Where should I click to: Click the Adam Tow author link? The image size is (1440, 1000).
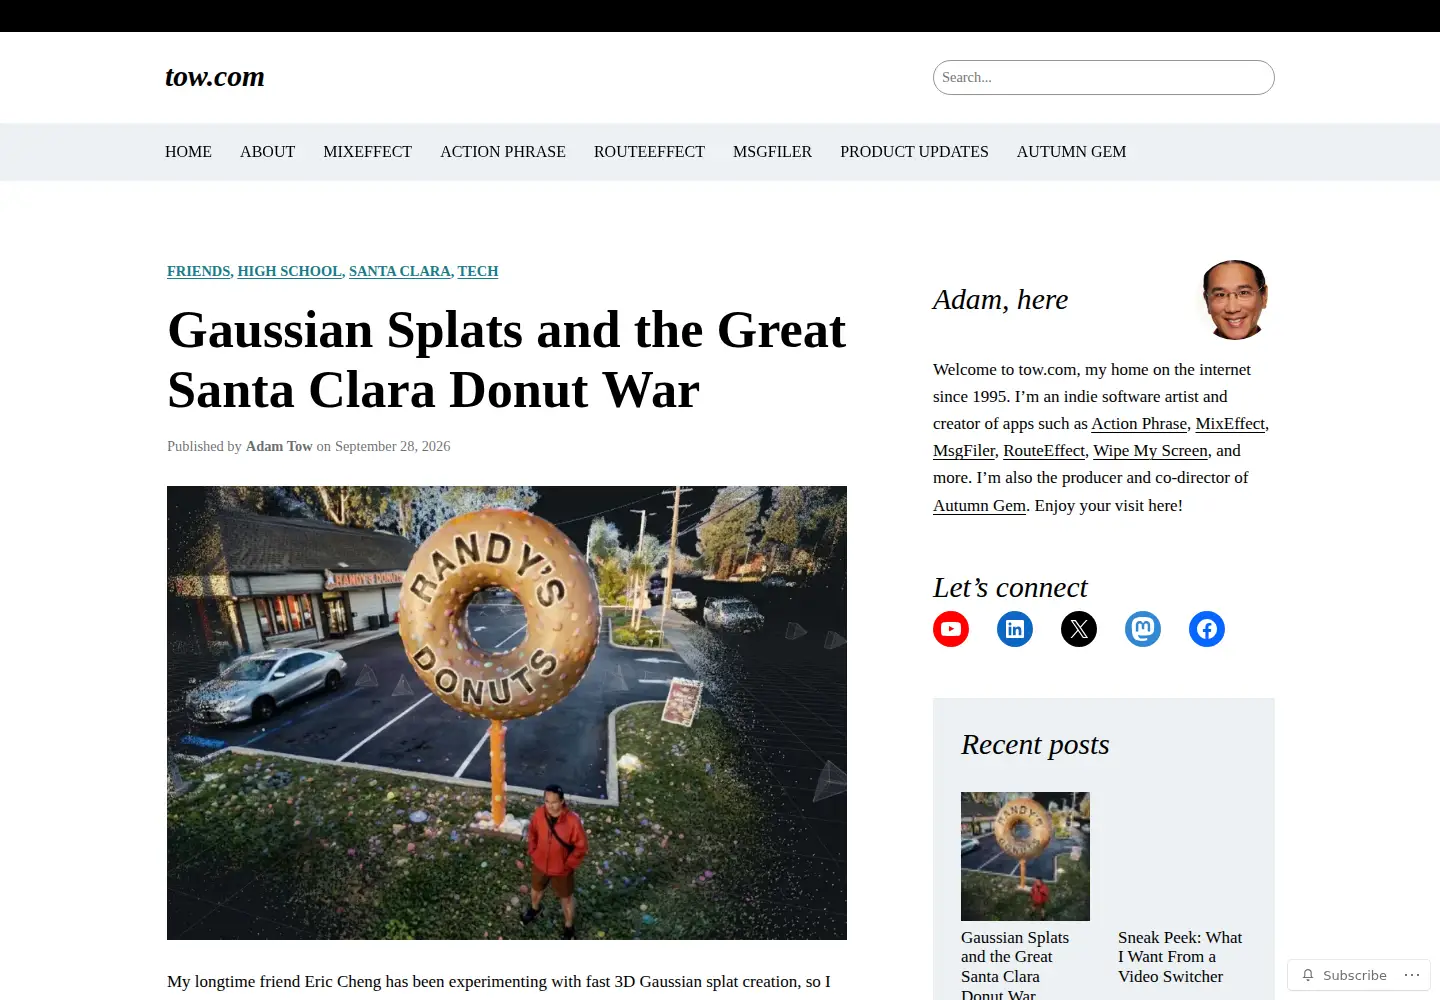click(x=279, y=446)
